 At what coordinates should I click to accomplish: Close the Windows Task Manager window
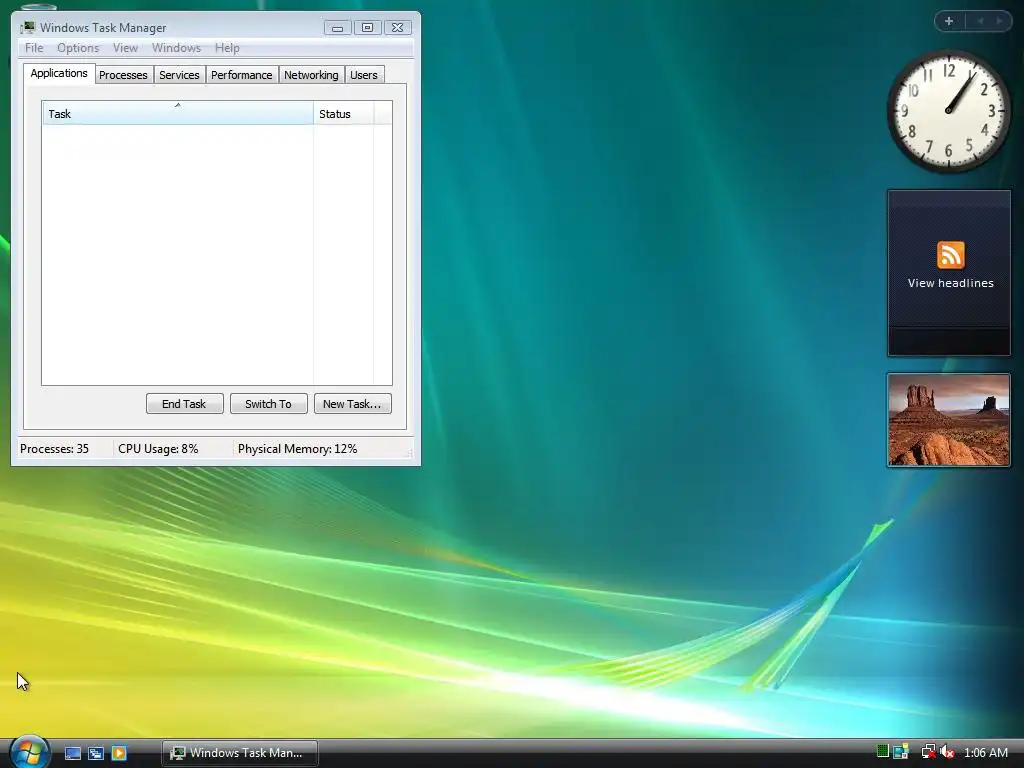pyautogui.click(x=398, y=27)
